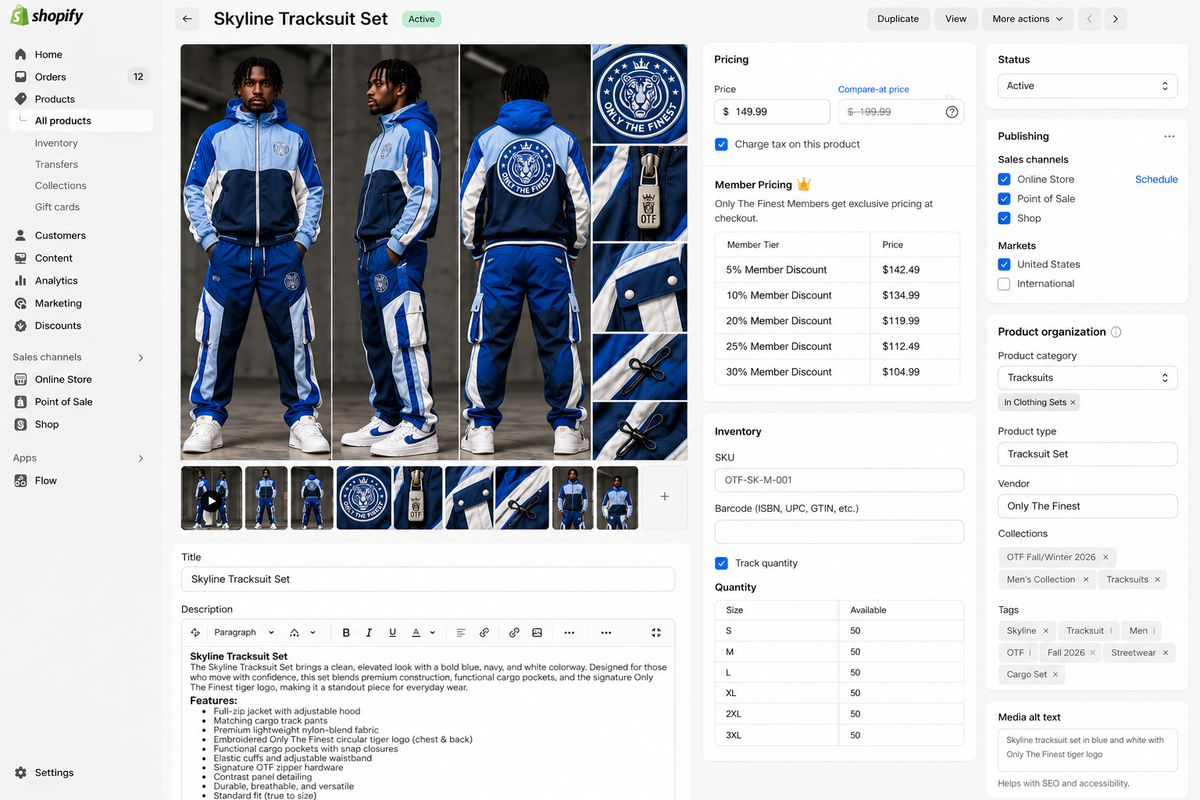Toggle the Point of Sale publishing checkbox
Viewport: 1200px width, 800px height.
pos(1004,198)
